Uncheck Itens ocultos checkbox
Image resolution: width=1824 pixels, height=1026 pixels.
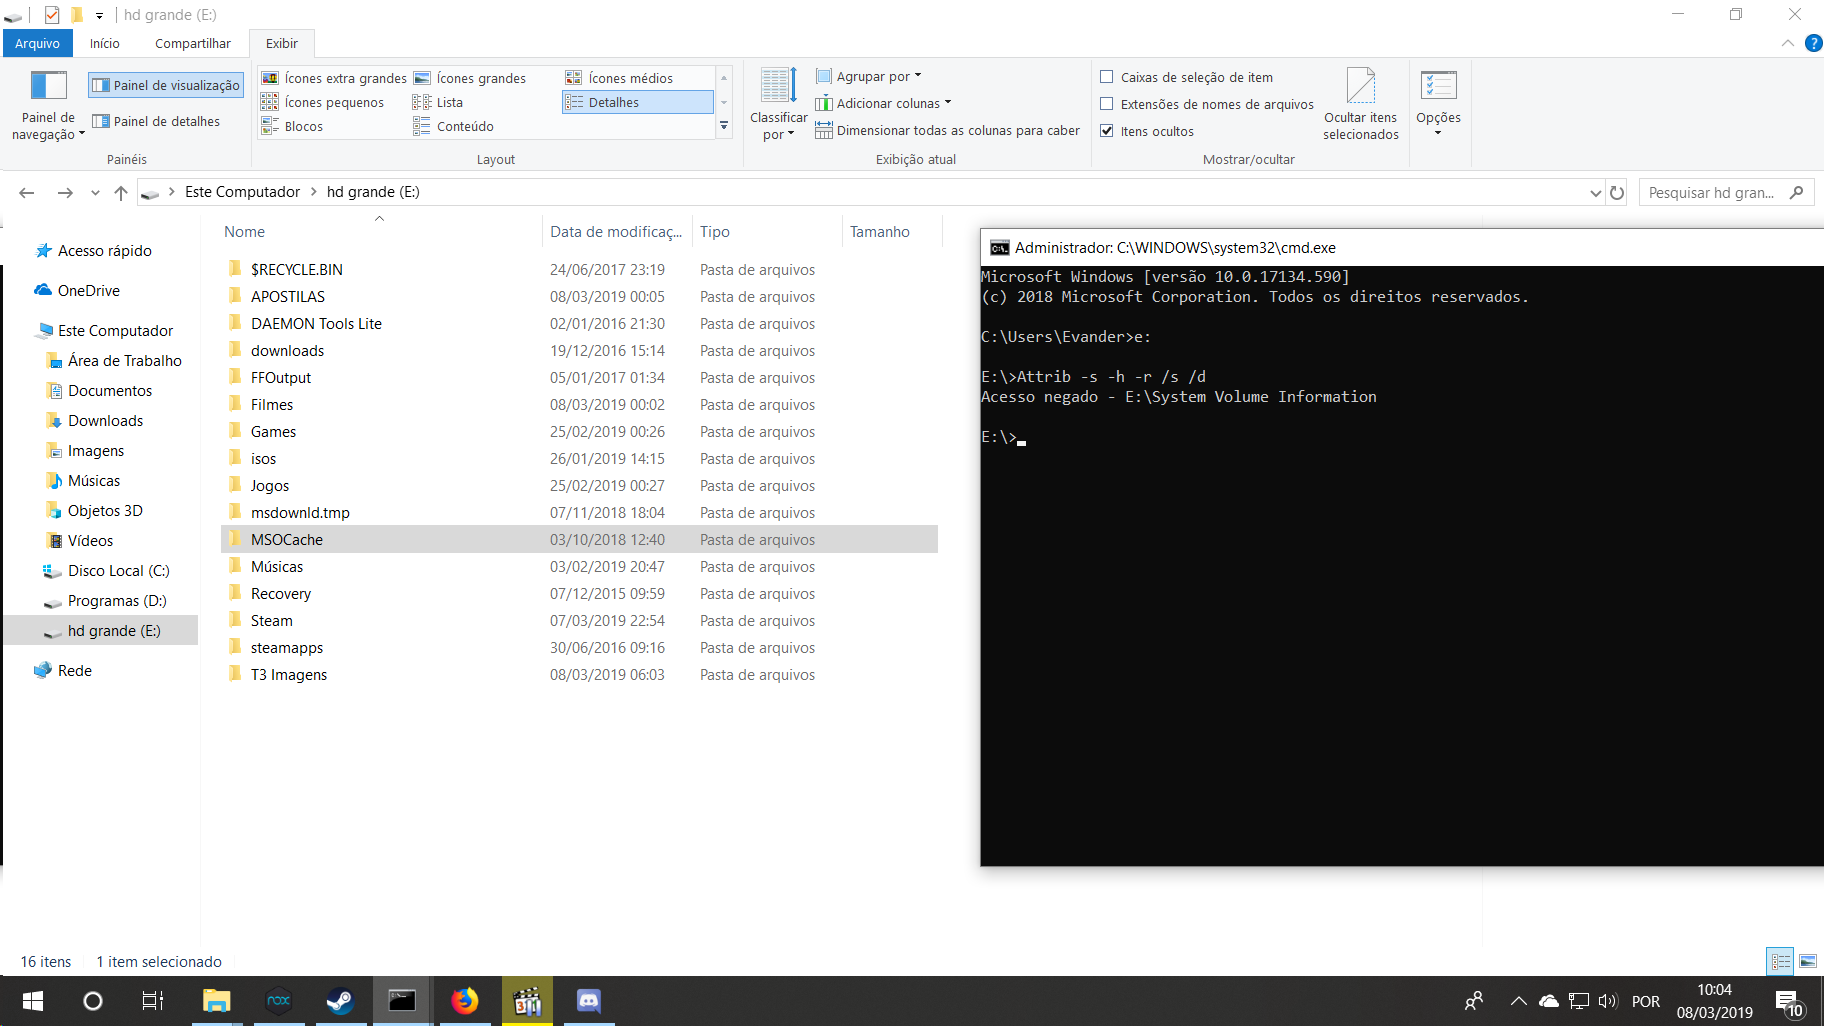click(1107, 131)
